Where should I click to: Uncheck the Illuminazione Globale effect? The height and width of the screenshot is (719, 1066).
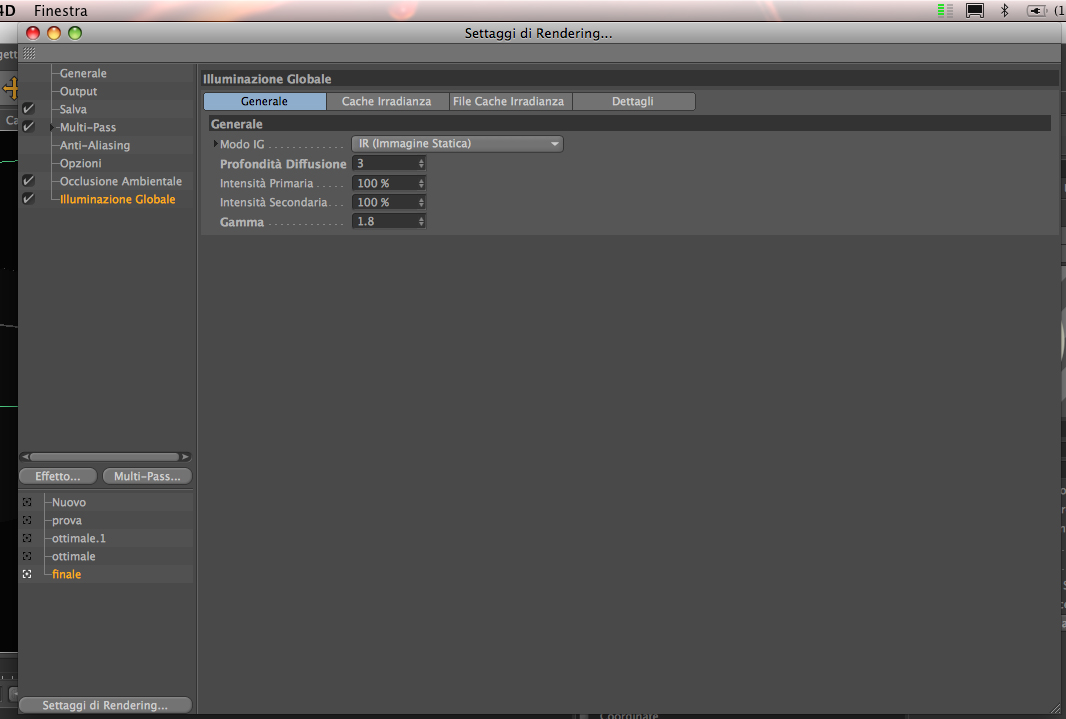coord(29,198)
